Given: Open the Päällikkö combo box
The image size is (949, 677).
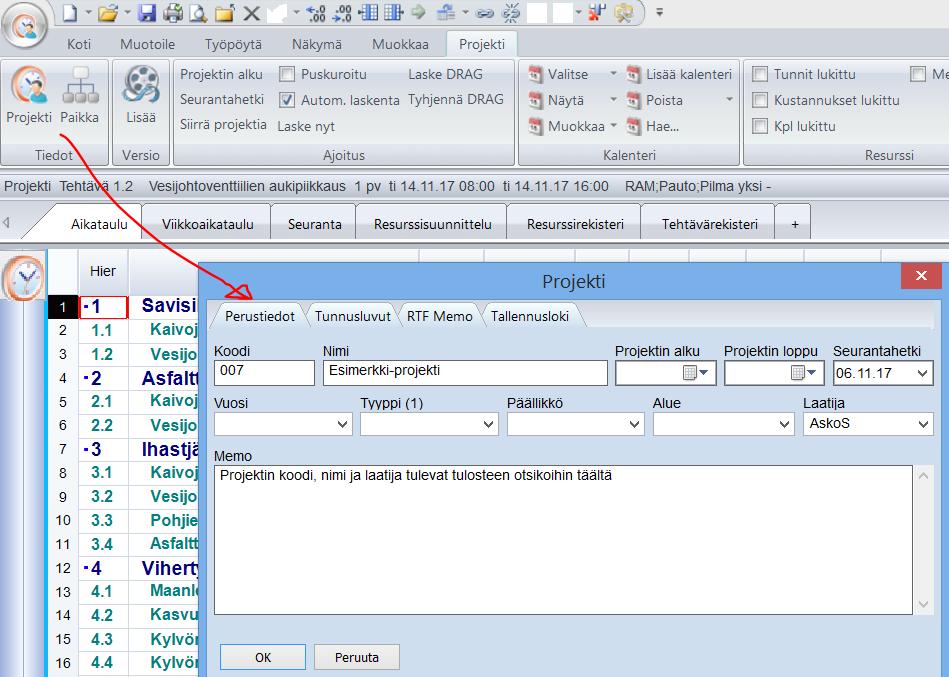Looking at the screenshot, I should tap(575, 424).
